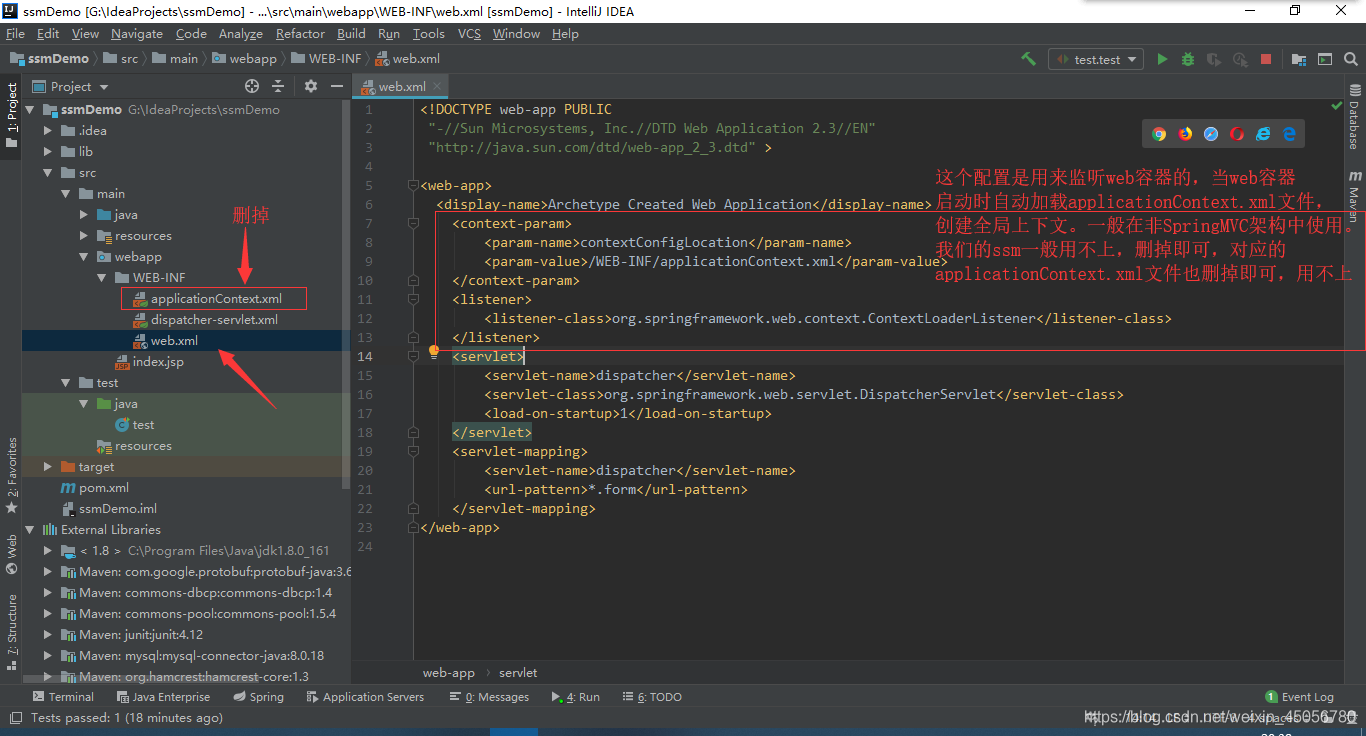Viewport: 1366px width, 736px height.
Task: Collapse the WEB-INF folder
Action: tap(102, 278)
